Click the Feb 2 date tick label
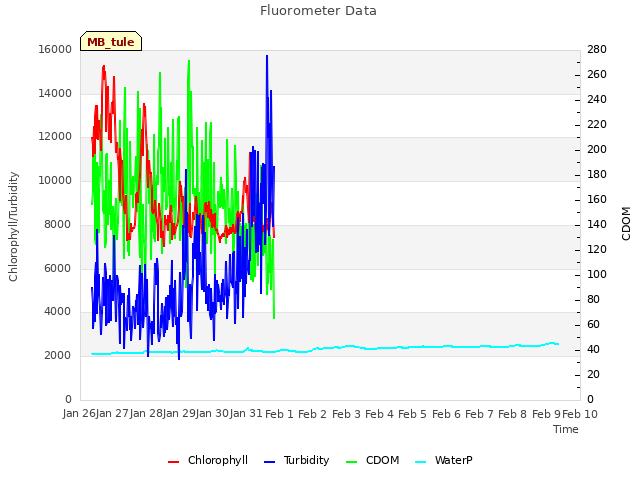Screen dimensions: 640x480 point(313,415)
